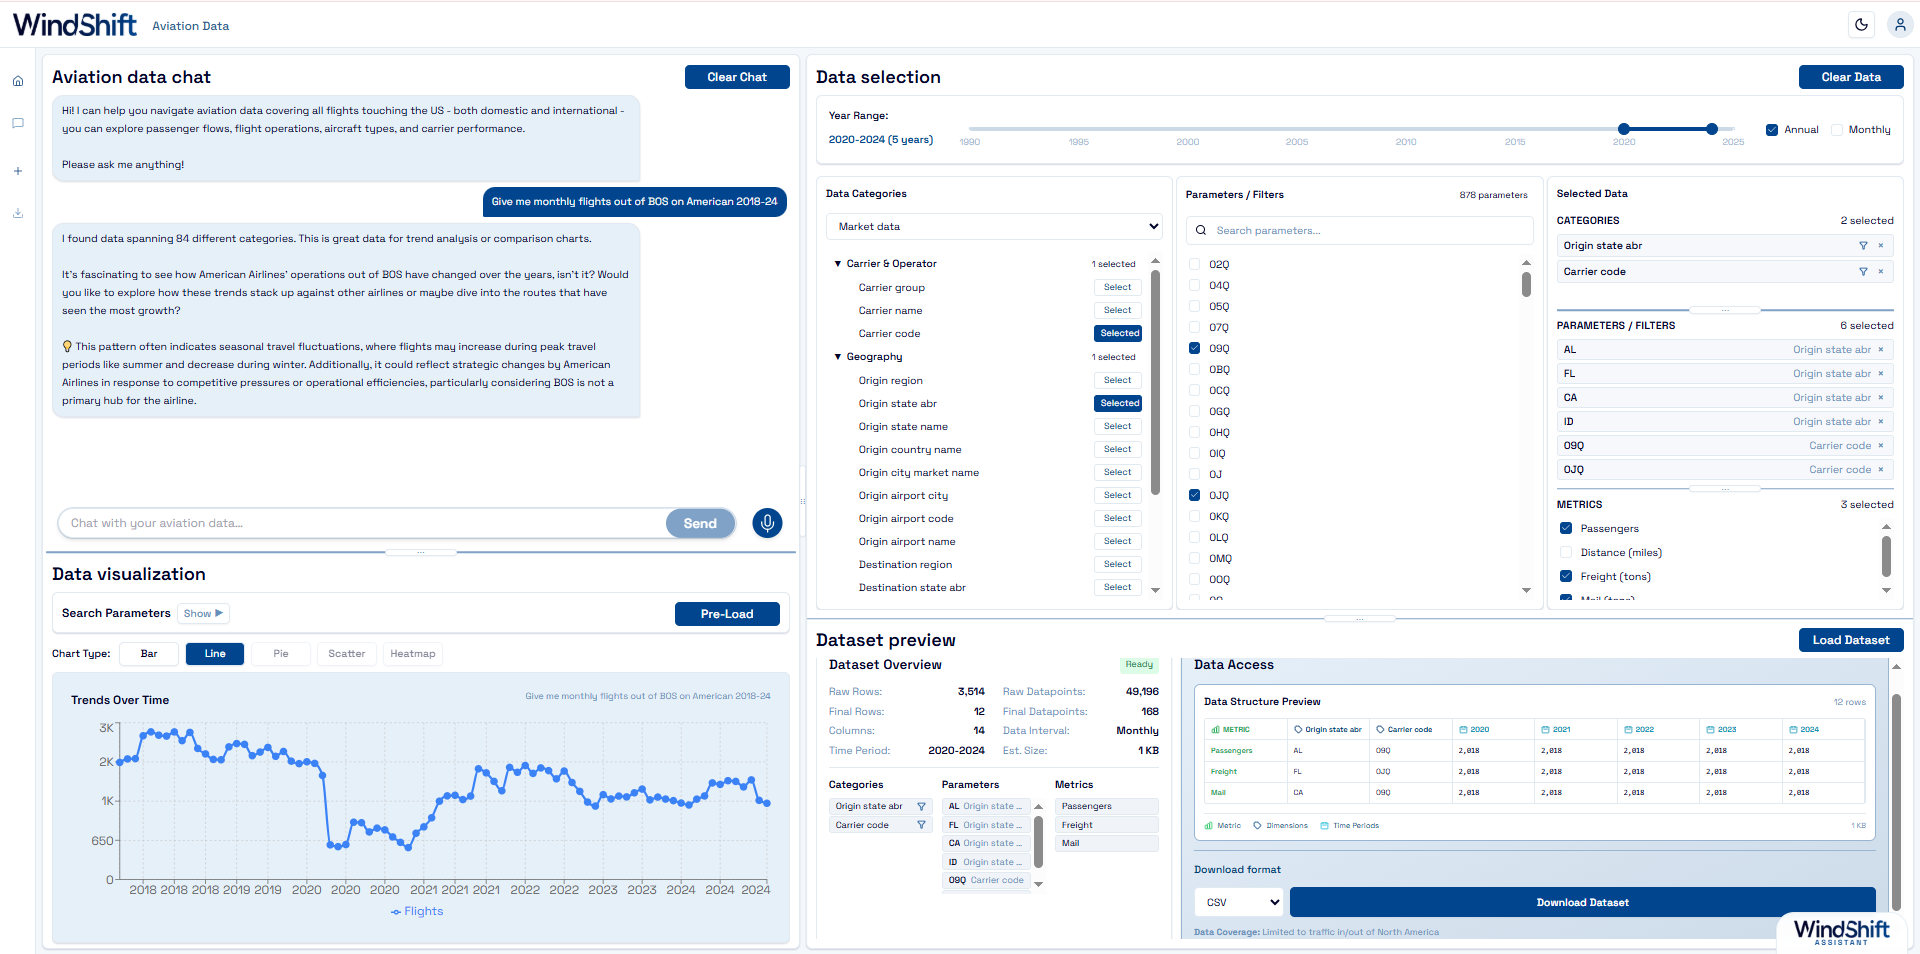The image size is (1920, 954).
Task: Change download format from CSV
Action: [1238, 902]
